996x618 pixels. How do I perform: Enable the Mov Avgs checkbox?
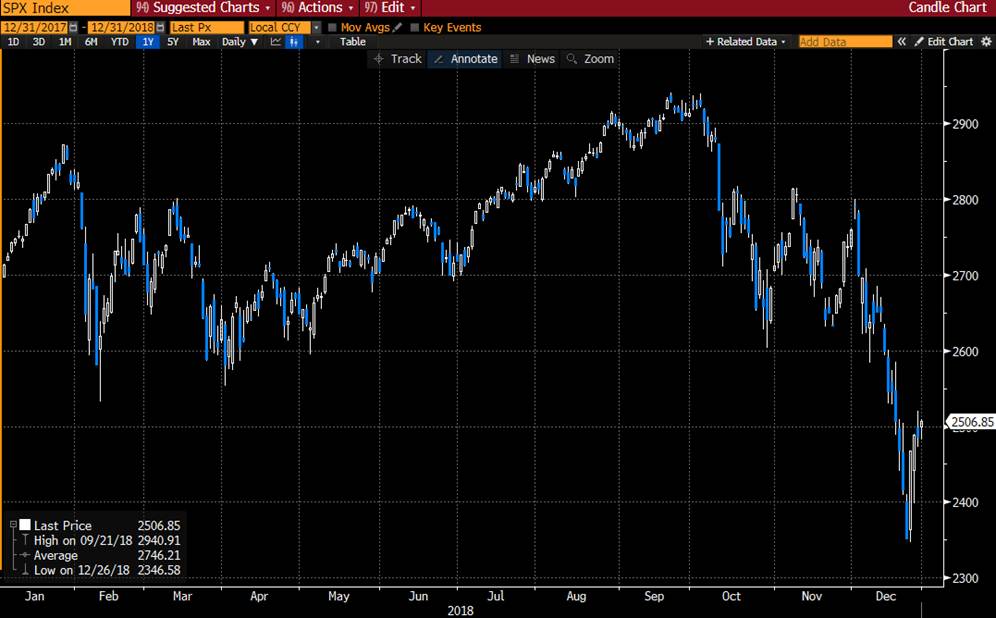pyautogui.click(x=332, y=28)
